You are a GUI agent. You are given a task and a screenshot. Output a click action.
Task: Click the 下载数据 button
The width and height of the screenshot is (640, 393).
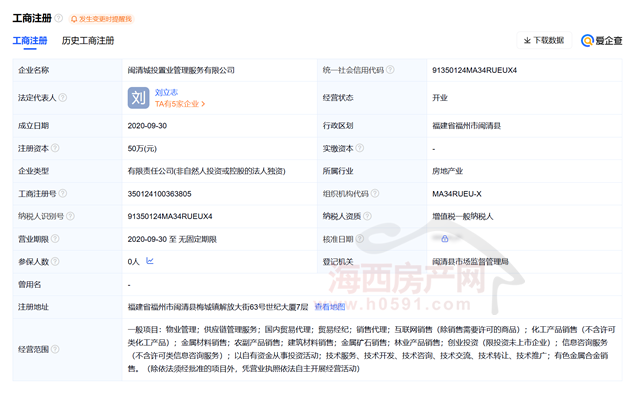click(544, 40)
